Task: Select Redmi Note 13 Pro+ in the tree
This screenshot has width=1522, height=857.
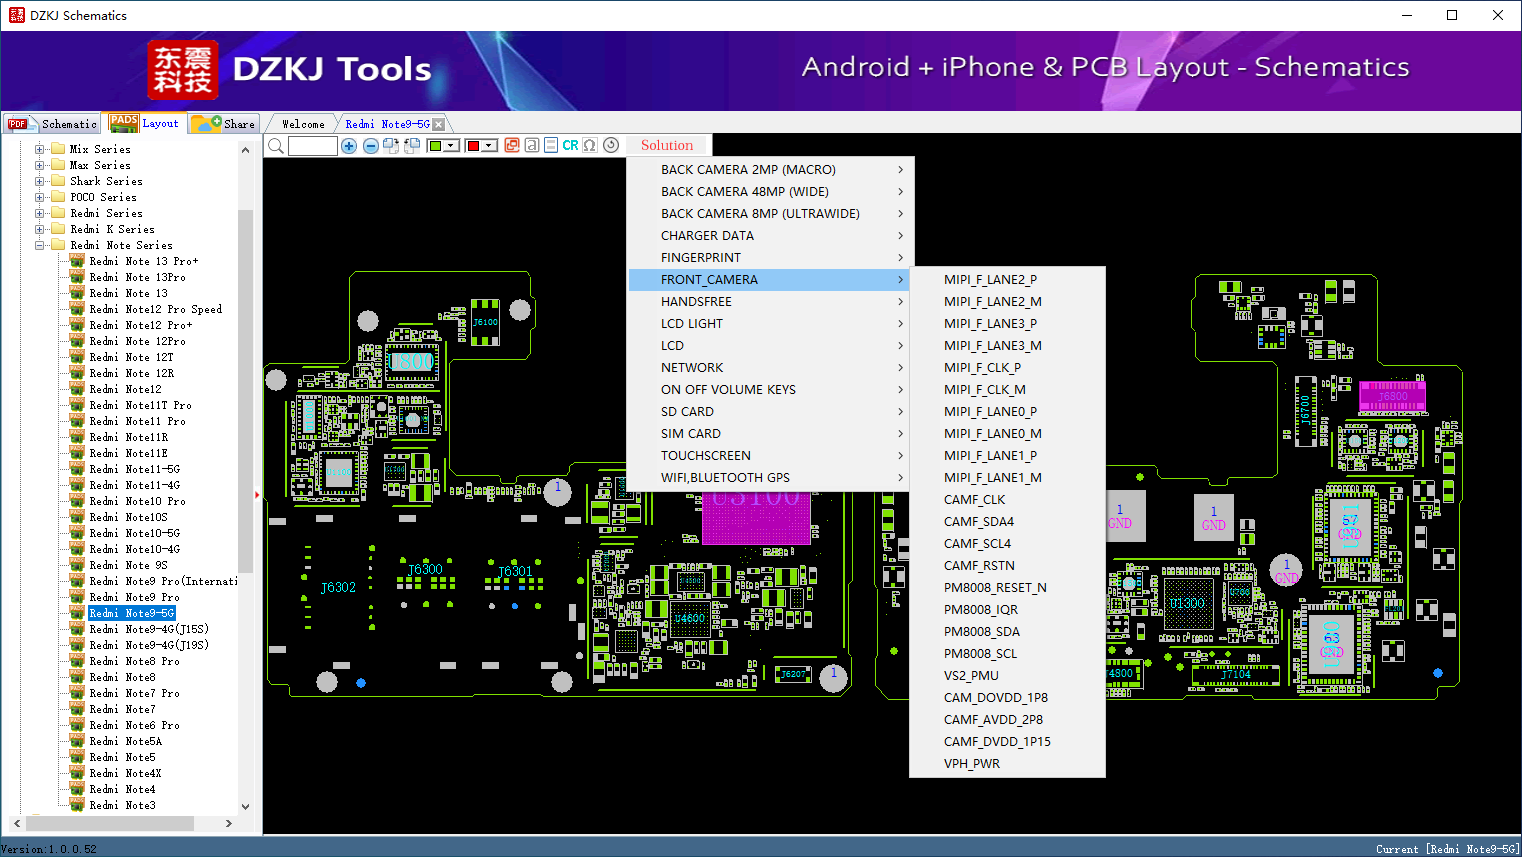Action: coord(144,261)
